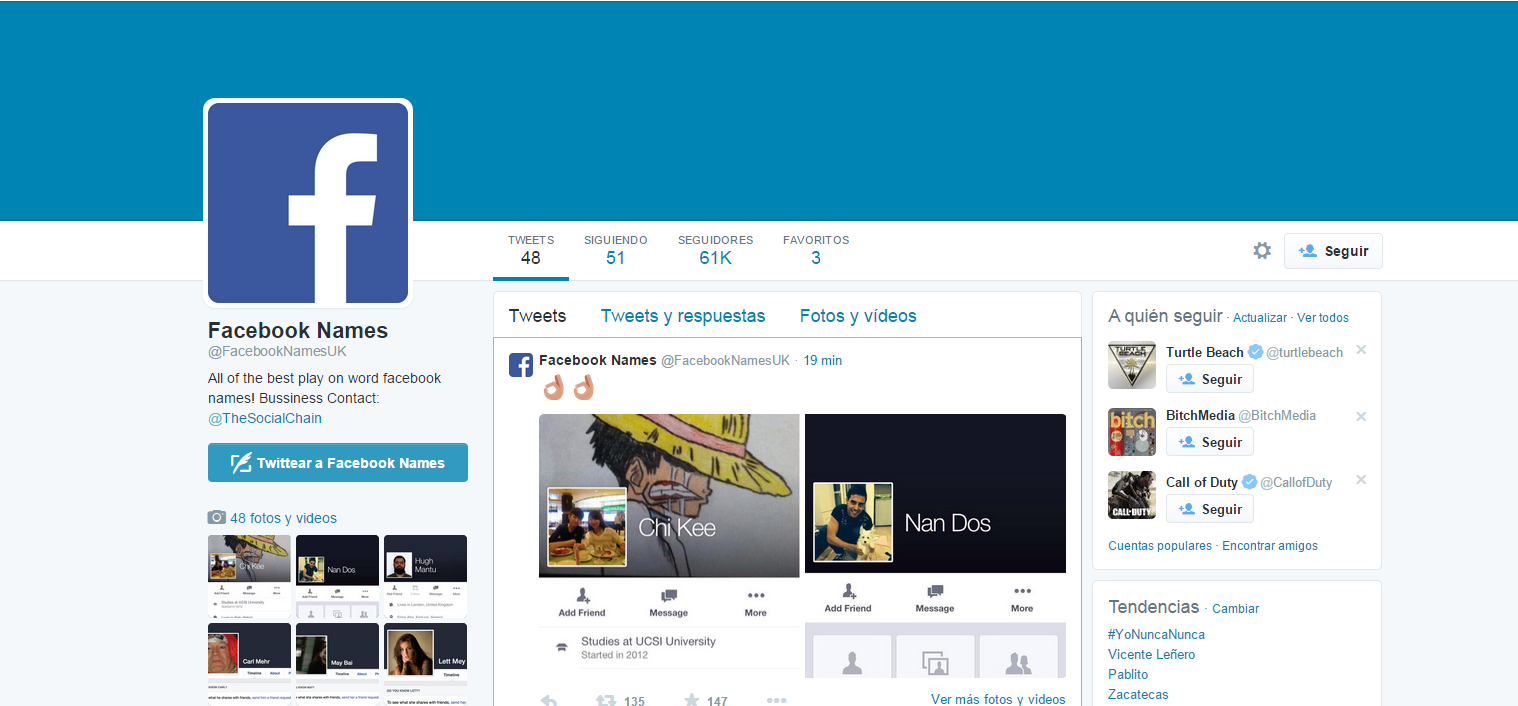The height and width of the screenshot is (706, 1518).
Task: Open the settings gear icon next to Seguir
Action: tap(1262, 251)
